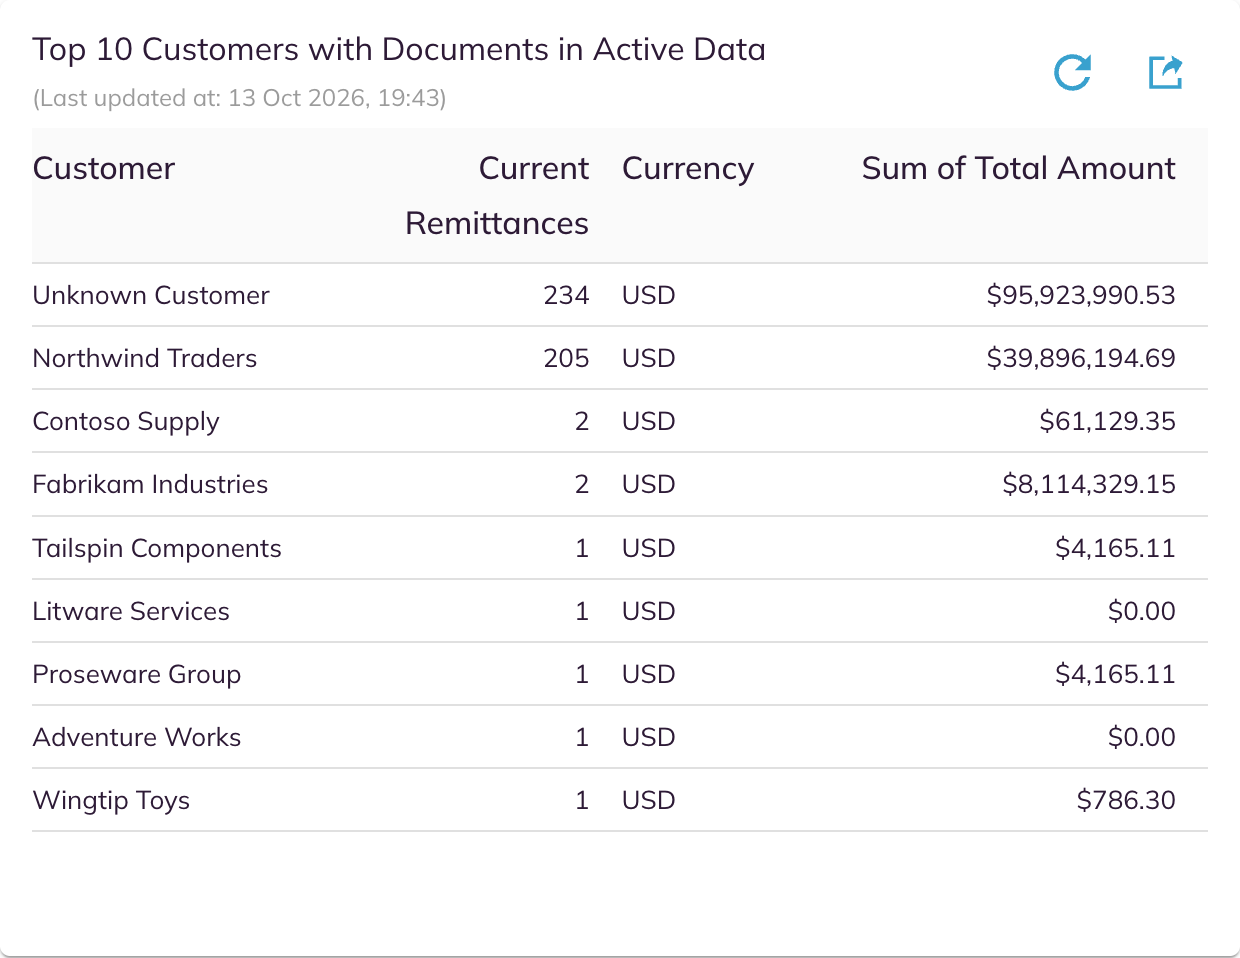
Task: Click the Sum of Total Amount header
Action: click(1018, 168)
